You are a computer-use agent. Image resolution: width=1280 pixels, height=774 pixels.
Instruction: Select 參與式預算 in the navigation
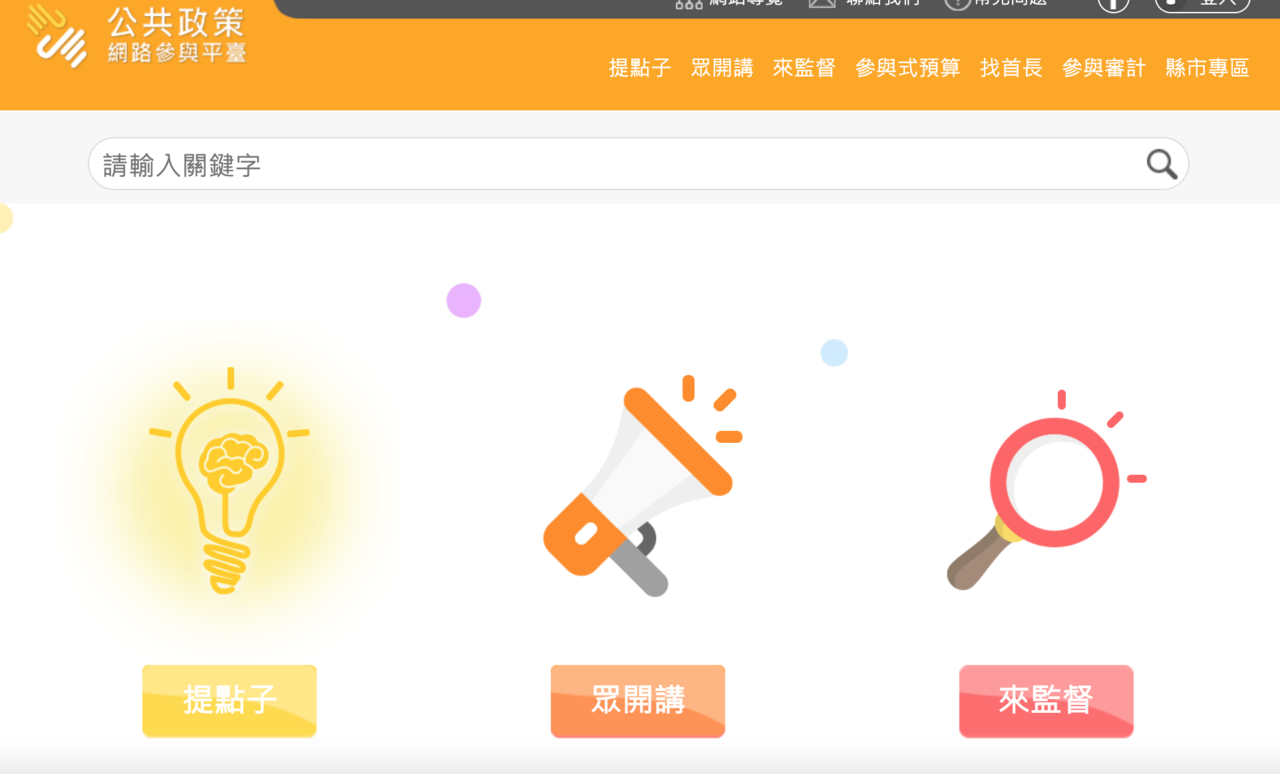click(x=908, y=68)
